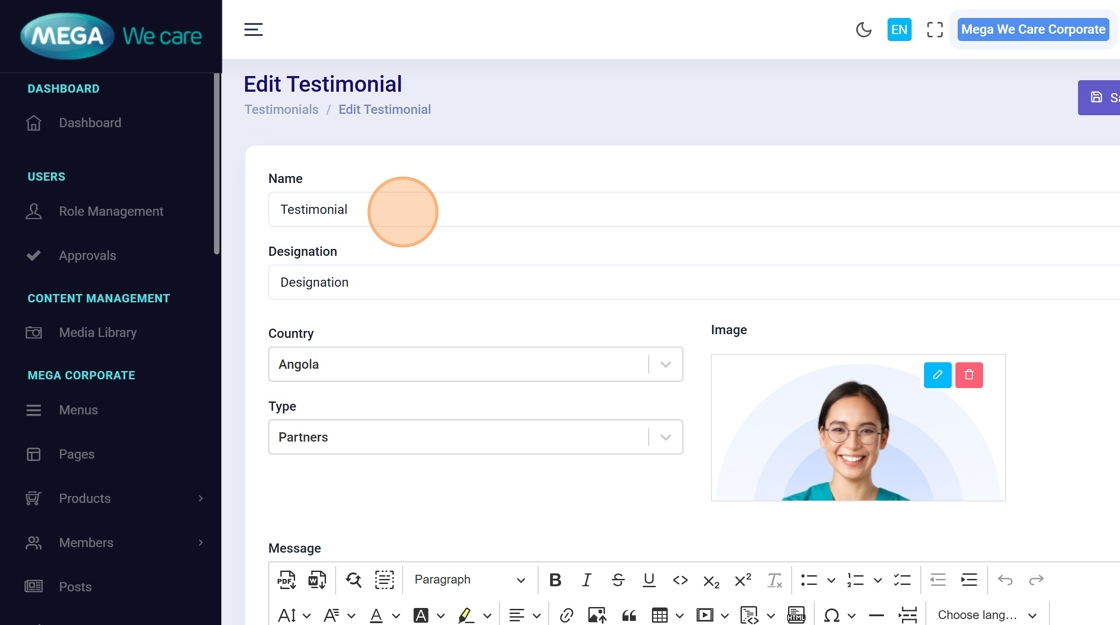
Task: Click the Mega We Care Corporate button
Action: point(1033,30)
